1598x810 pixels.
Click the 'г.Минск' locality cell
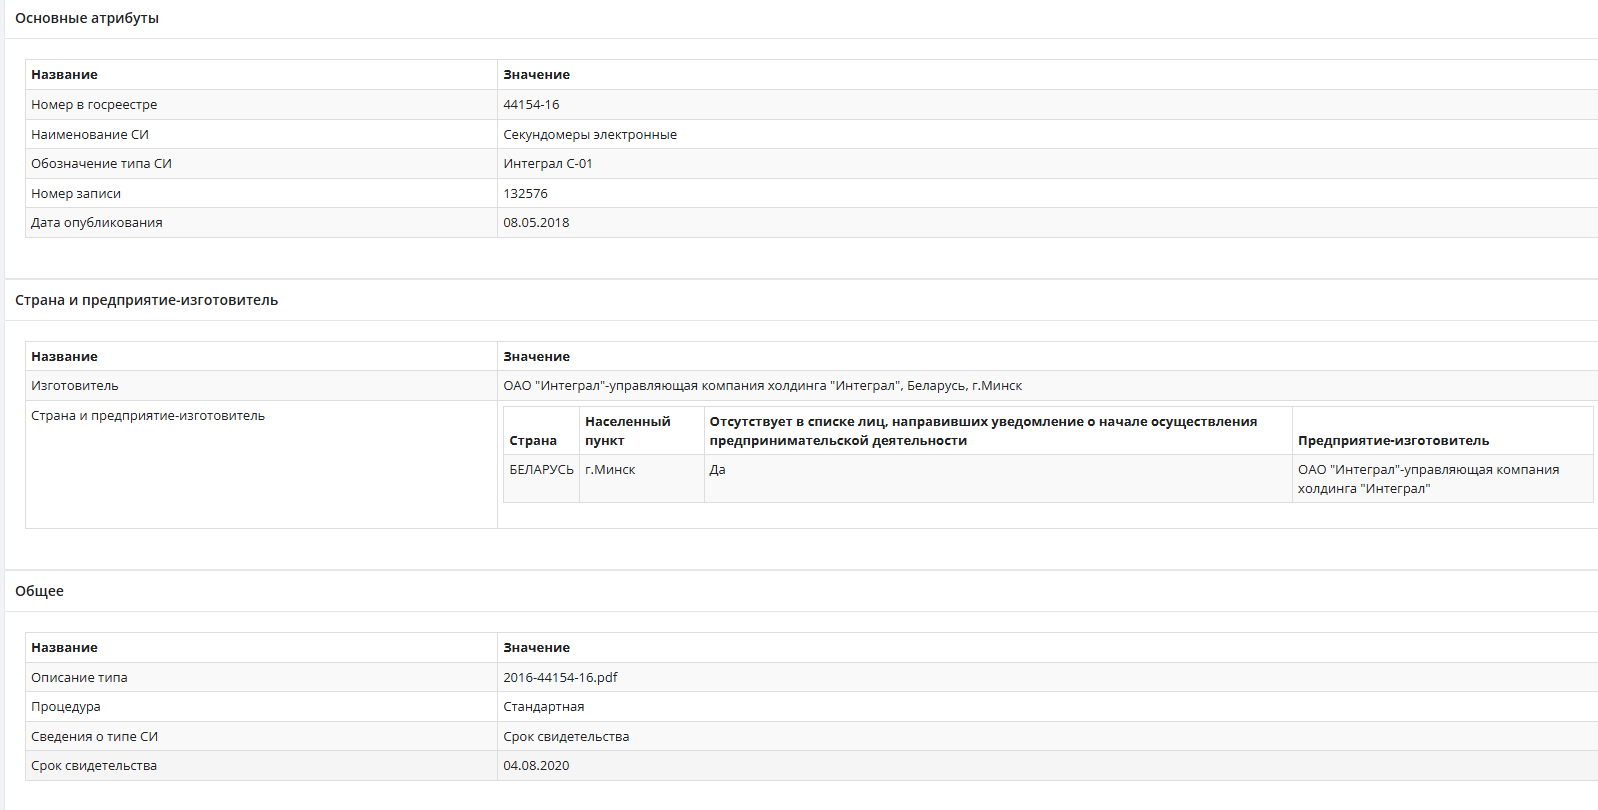click(x=610, y=470)
